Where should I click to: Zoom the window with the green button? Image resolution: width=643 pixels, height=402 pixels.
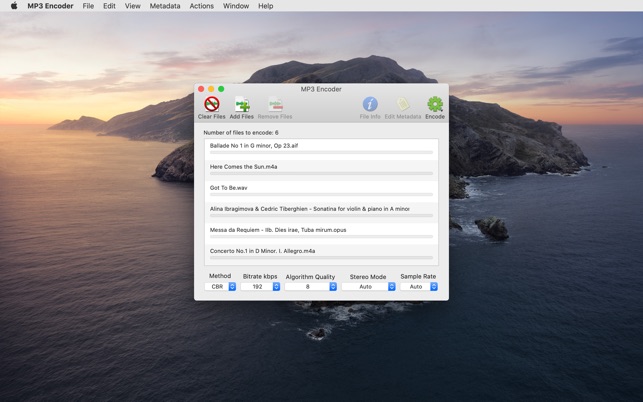tap(221, 89)
